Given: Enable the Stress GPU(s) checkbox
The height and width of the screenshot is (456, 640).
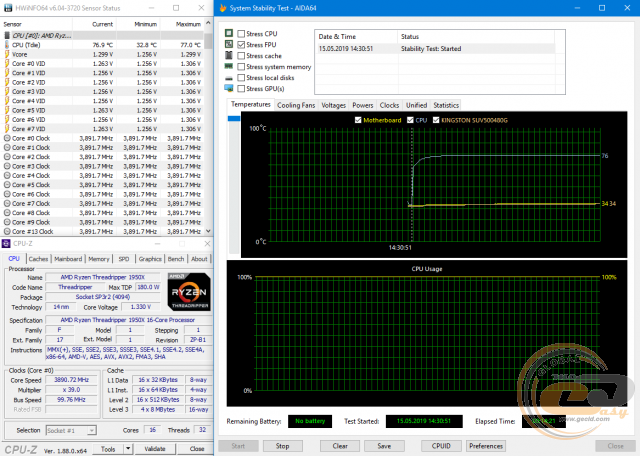Looking at the screenshot, I should 241,89.
